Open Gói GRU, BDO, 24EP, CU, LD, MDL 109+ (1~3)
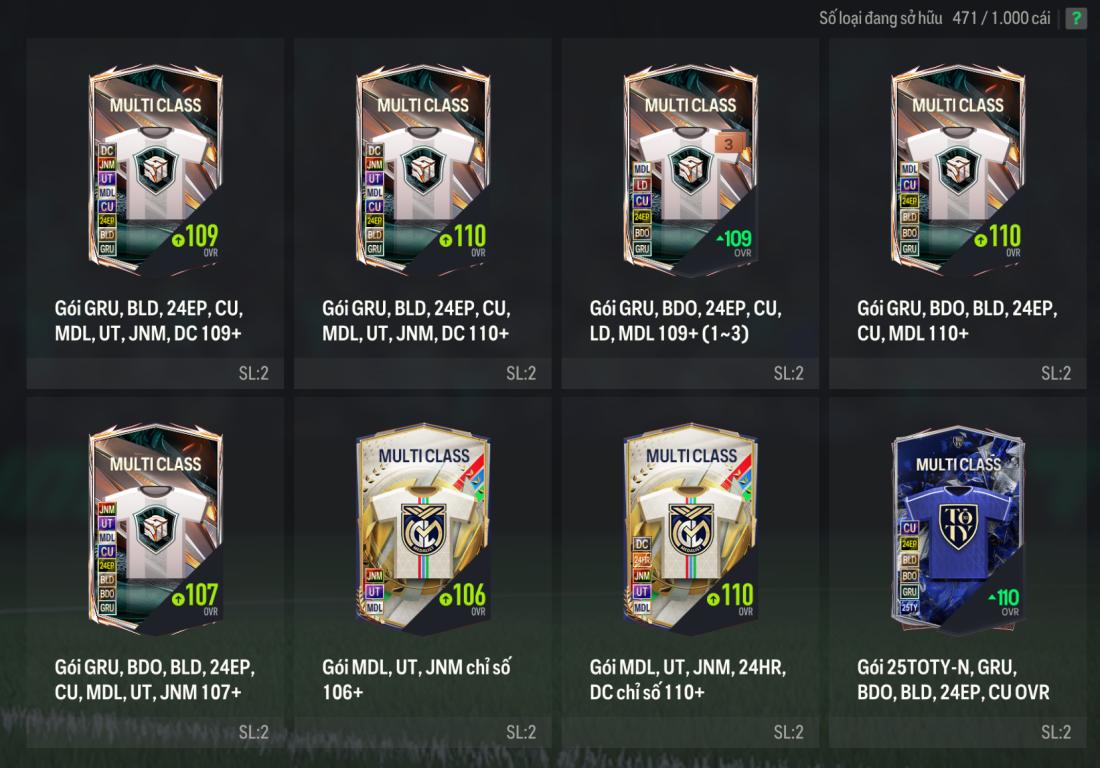The height and width of the screenshot is (768, 1100). click(685, 321)
